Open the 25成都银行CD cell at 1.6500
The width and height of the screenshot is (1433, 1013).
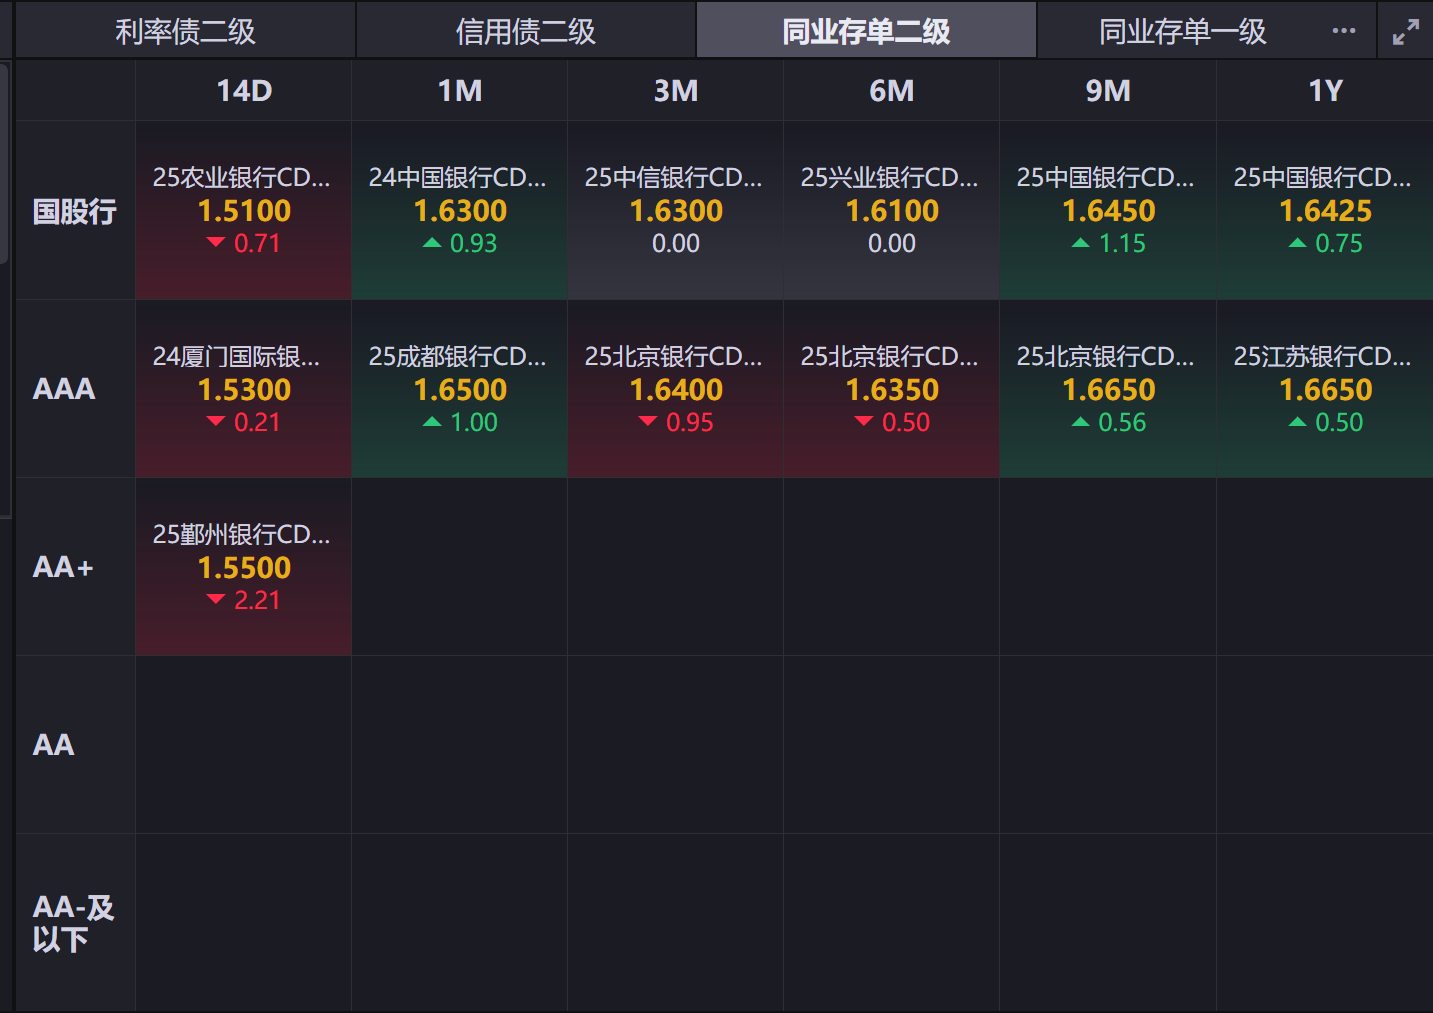[x=460, y=389]
